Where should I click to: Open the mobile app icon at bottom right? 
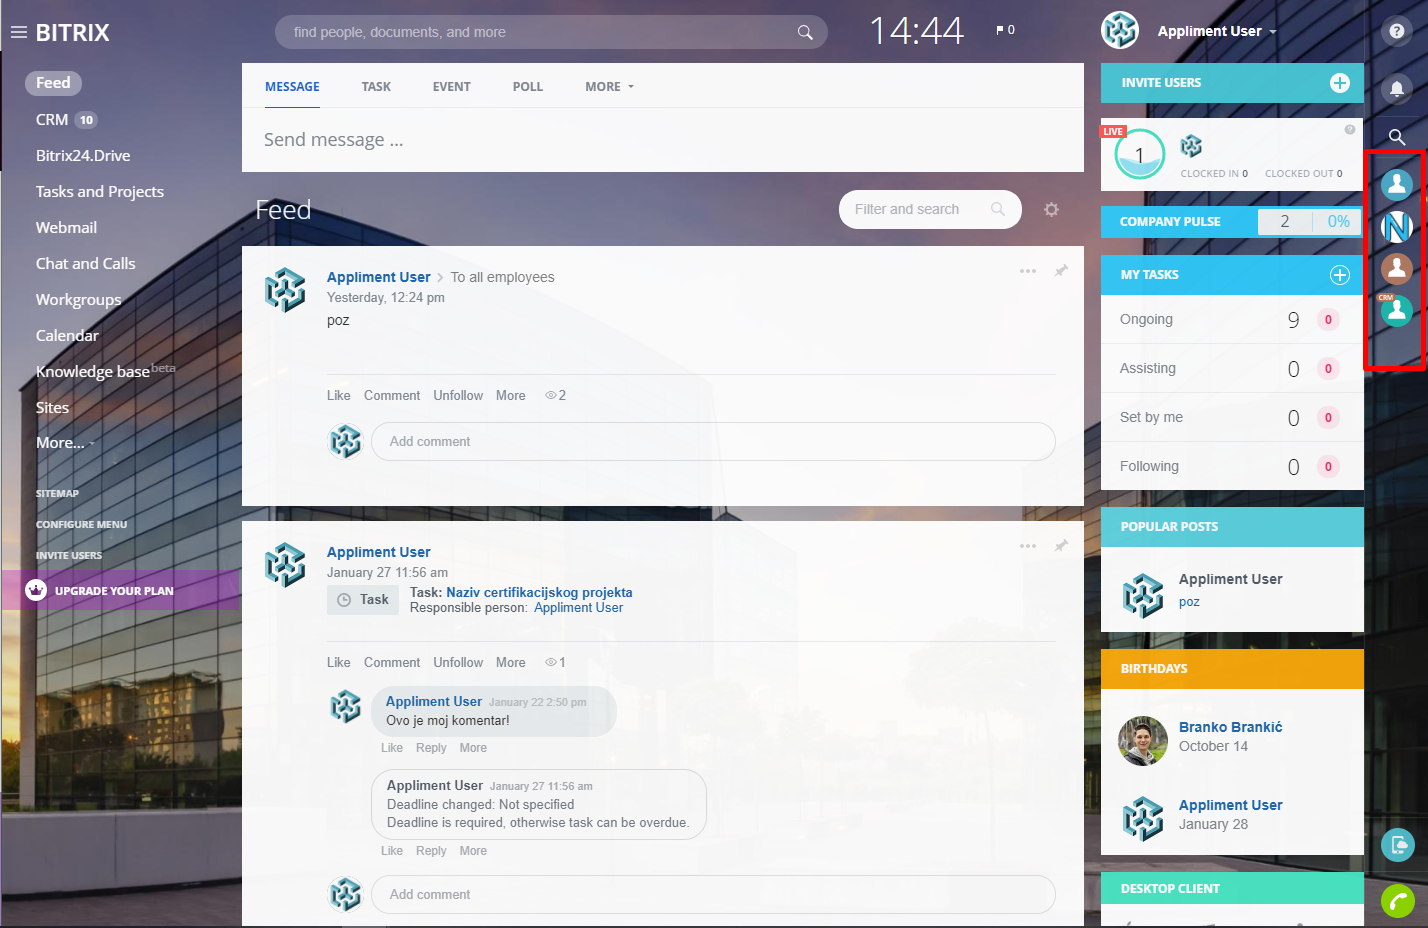[1397, 845]
